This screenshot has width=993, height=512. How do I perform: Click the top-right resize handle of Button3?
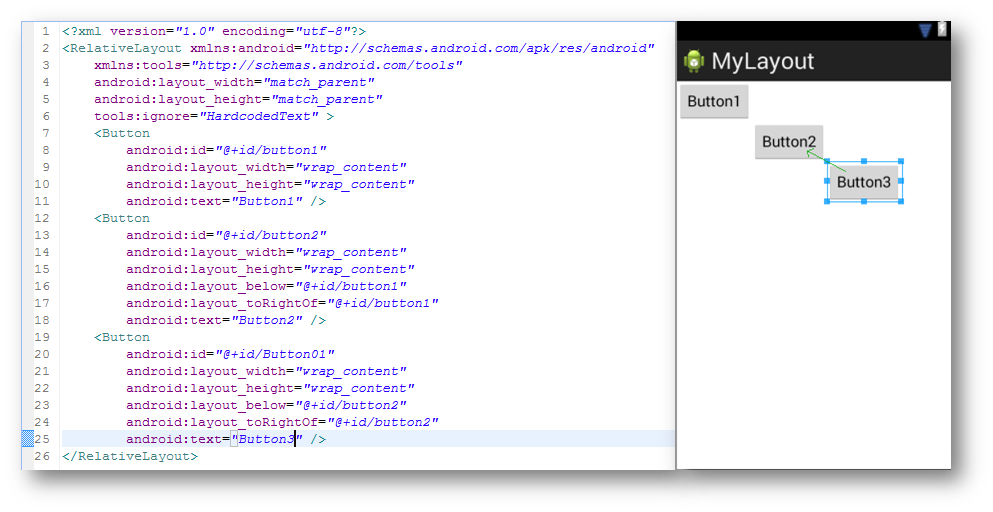click(x=901, y=162)
